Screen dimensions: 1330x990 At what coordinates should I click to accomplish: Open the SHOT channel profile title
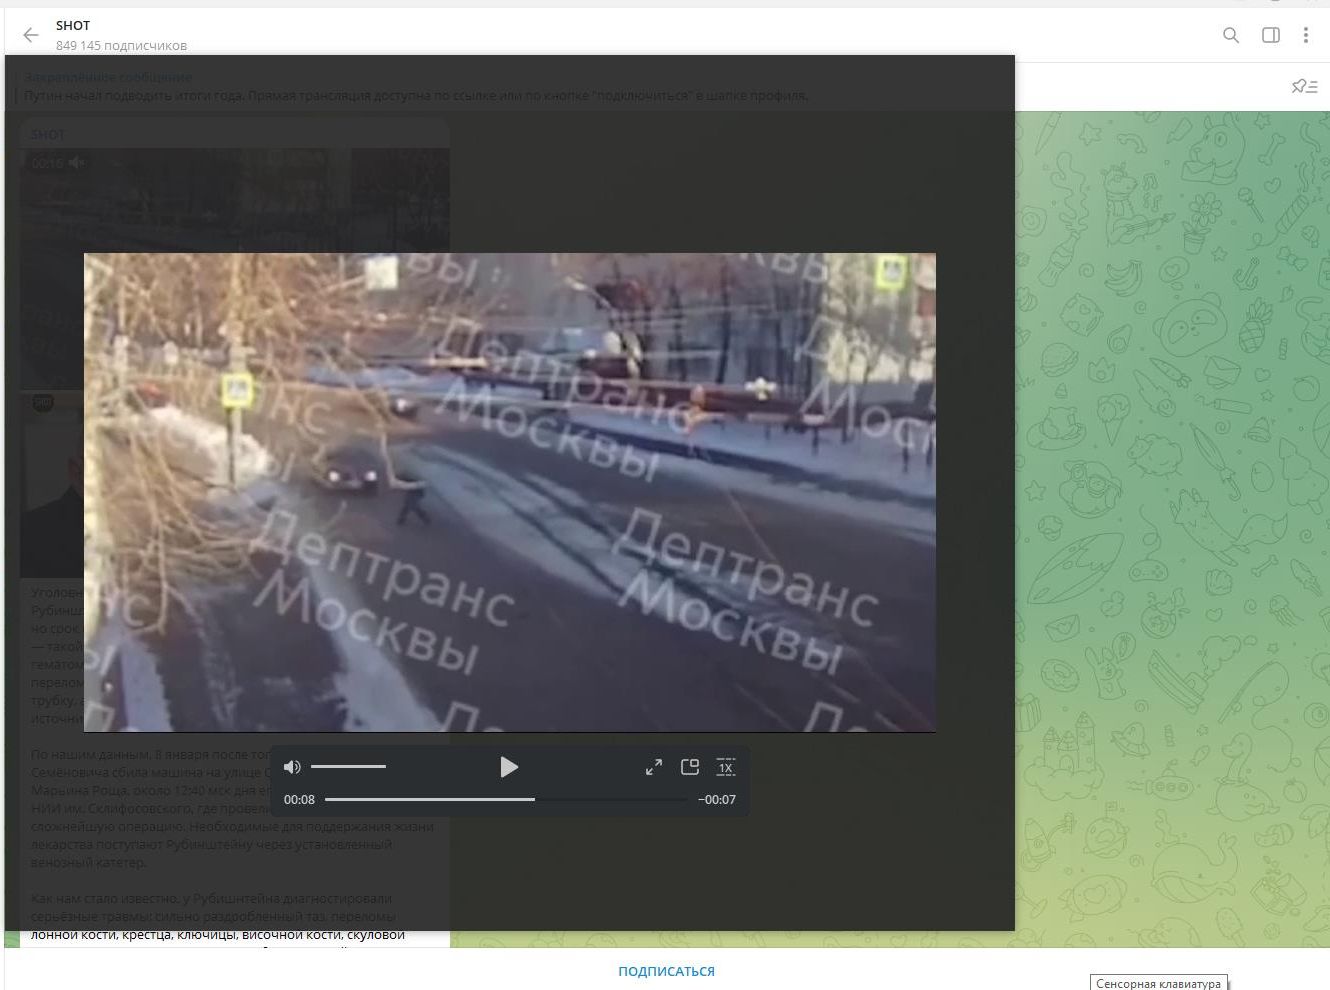[x=73, y=25]
